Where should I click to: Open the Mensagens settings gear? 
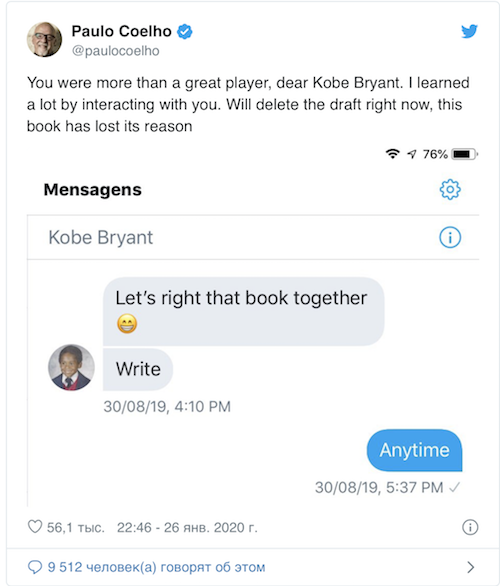click(x=450, y=189)
